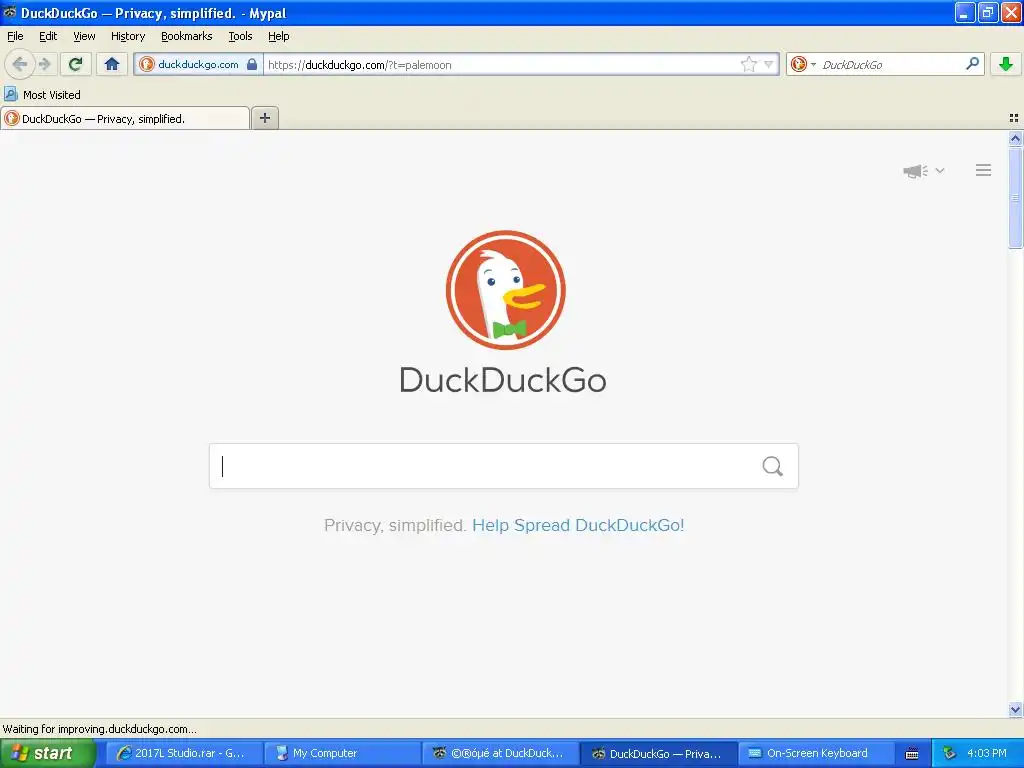Click the scrollbar up arrow
Screen dimensions: 1024x768
pos(1015,138)
